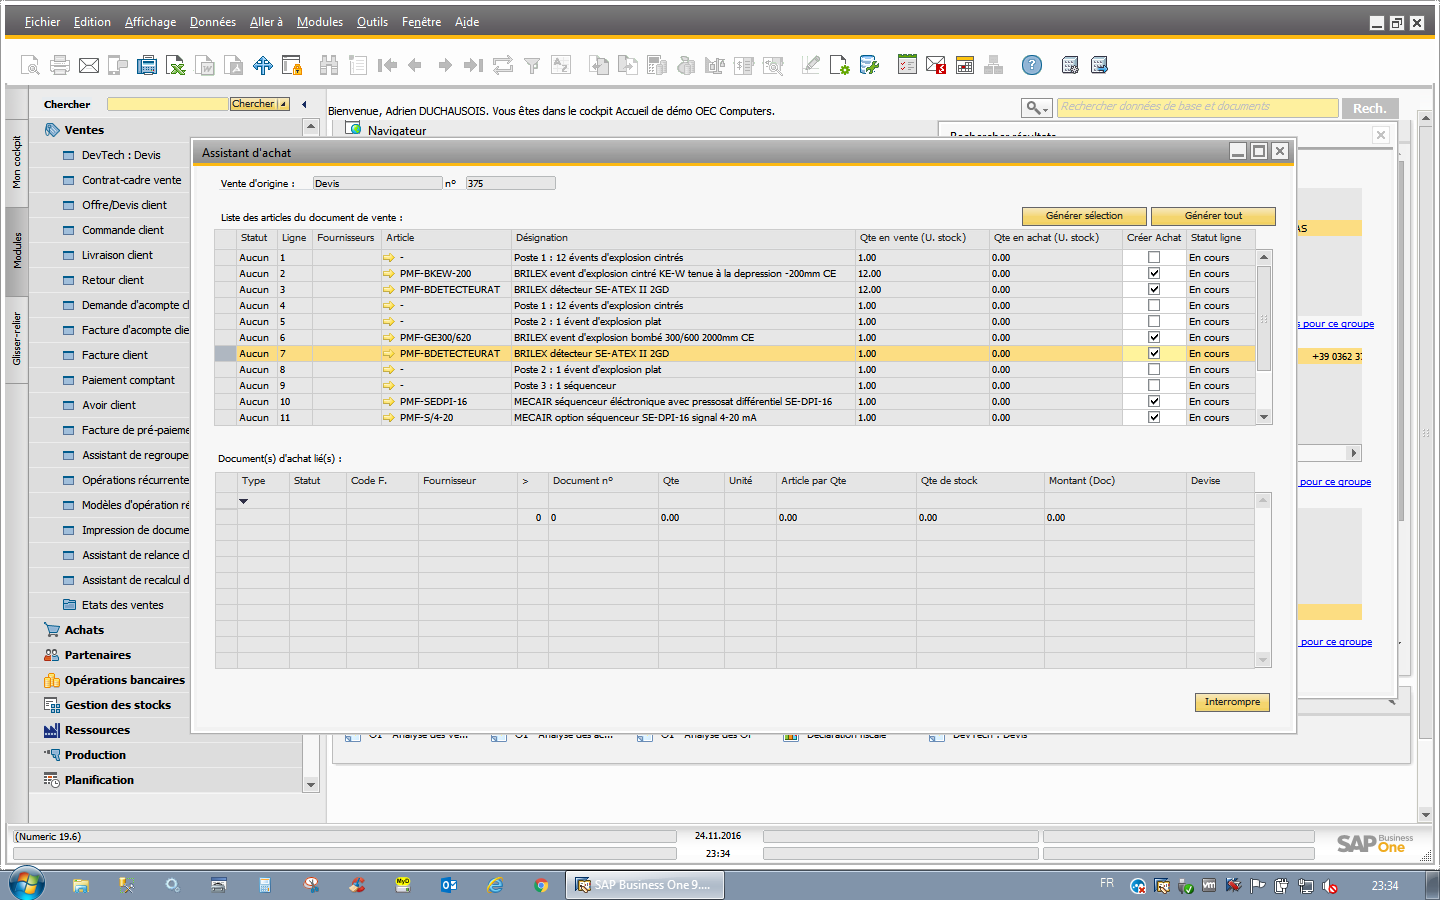Open Windows Start menu orb
The width and height of the screenshot is (1440, 900).
27,884
